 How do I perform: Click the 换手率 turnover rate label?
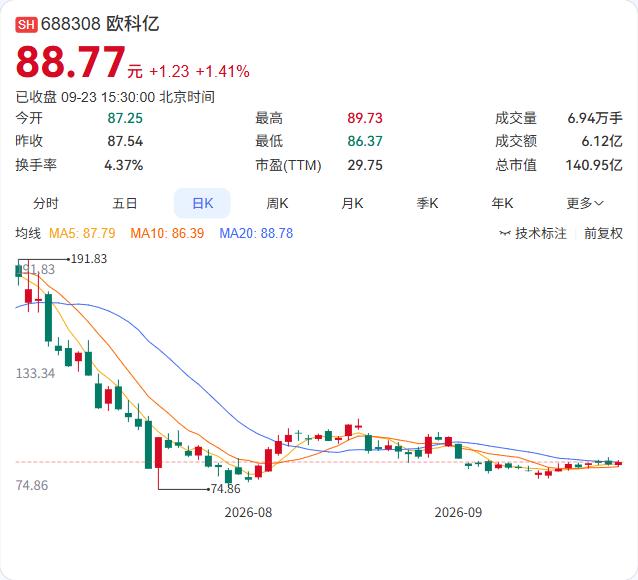point(36,165)
